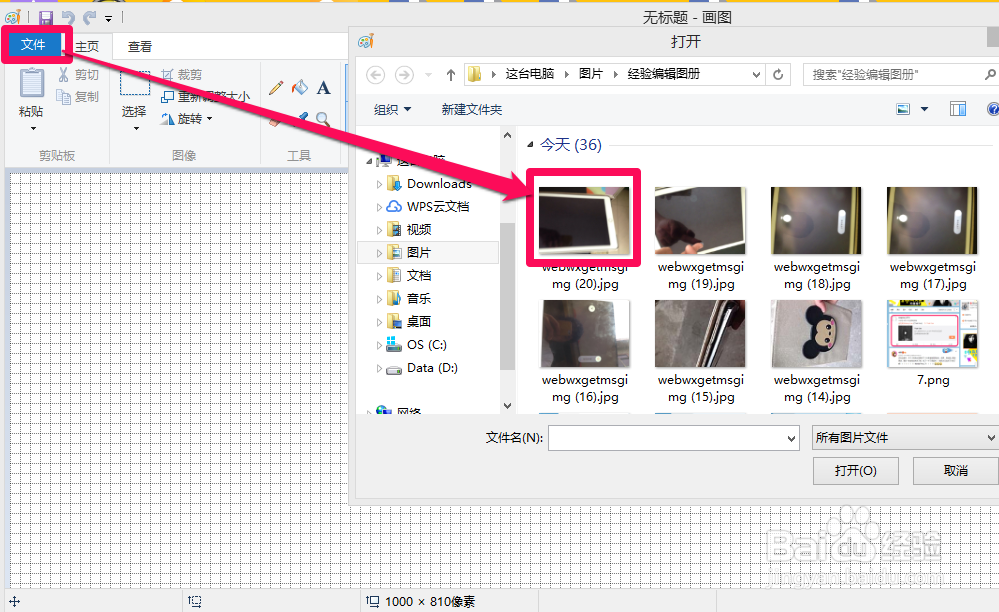Click the 粘贴 clipboard icon
The width and height of the screenshot is (999, 612).
tap(31, 83)
